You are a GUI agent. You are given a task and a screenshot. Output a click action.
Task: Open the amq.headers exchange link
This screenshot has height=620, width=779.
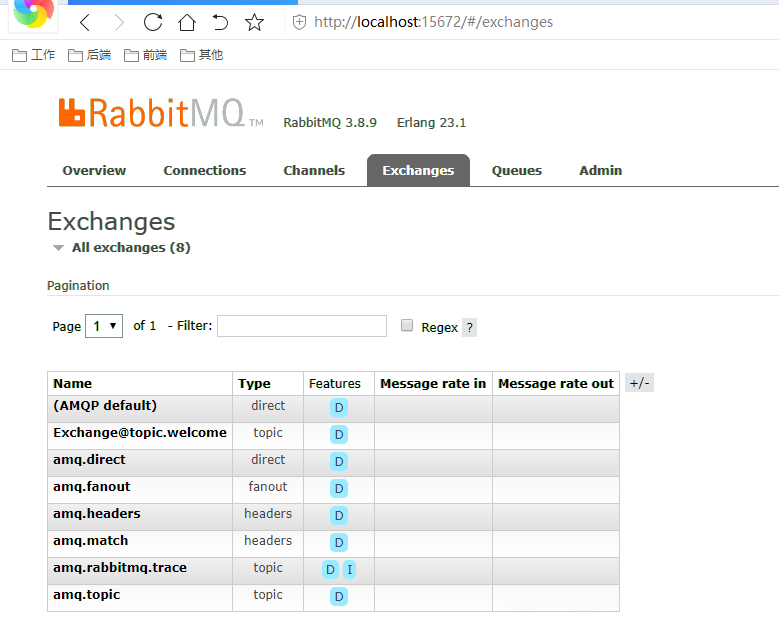97,513
